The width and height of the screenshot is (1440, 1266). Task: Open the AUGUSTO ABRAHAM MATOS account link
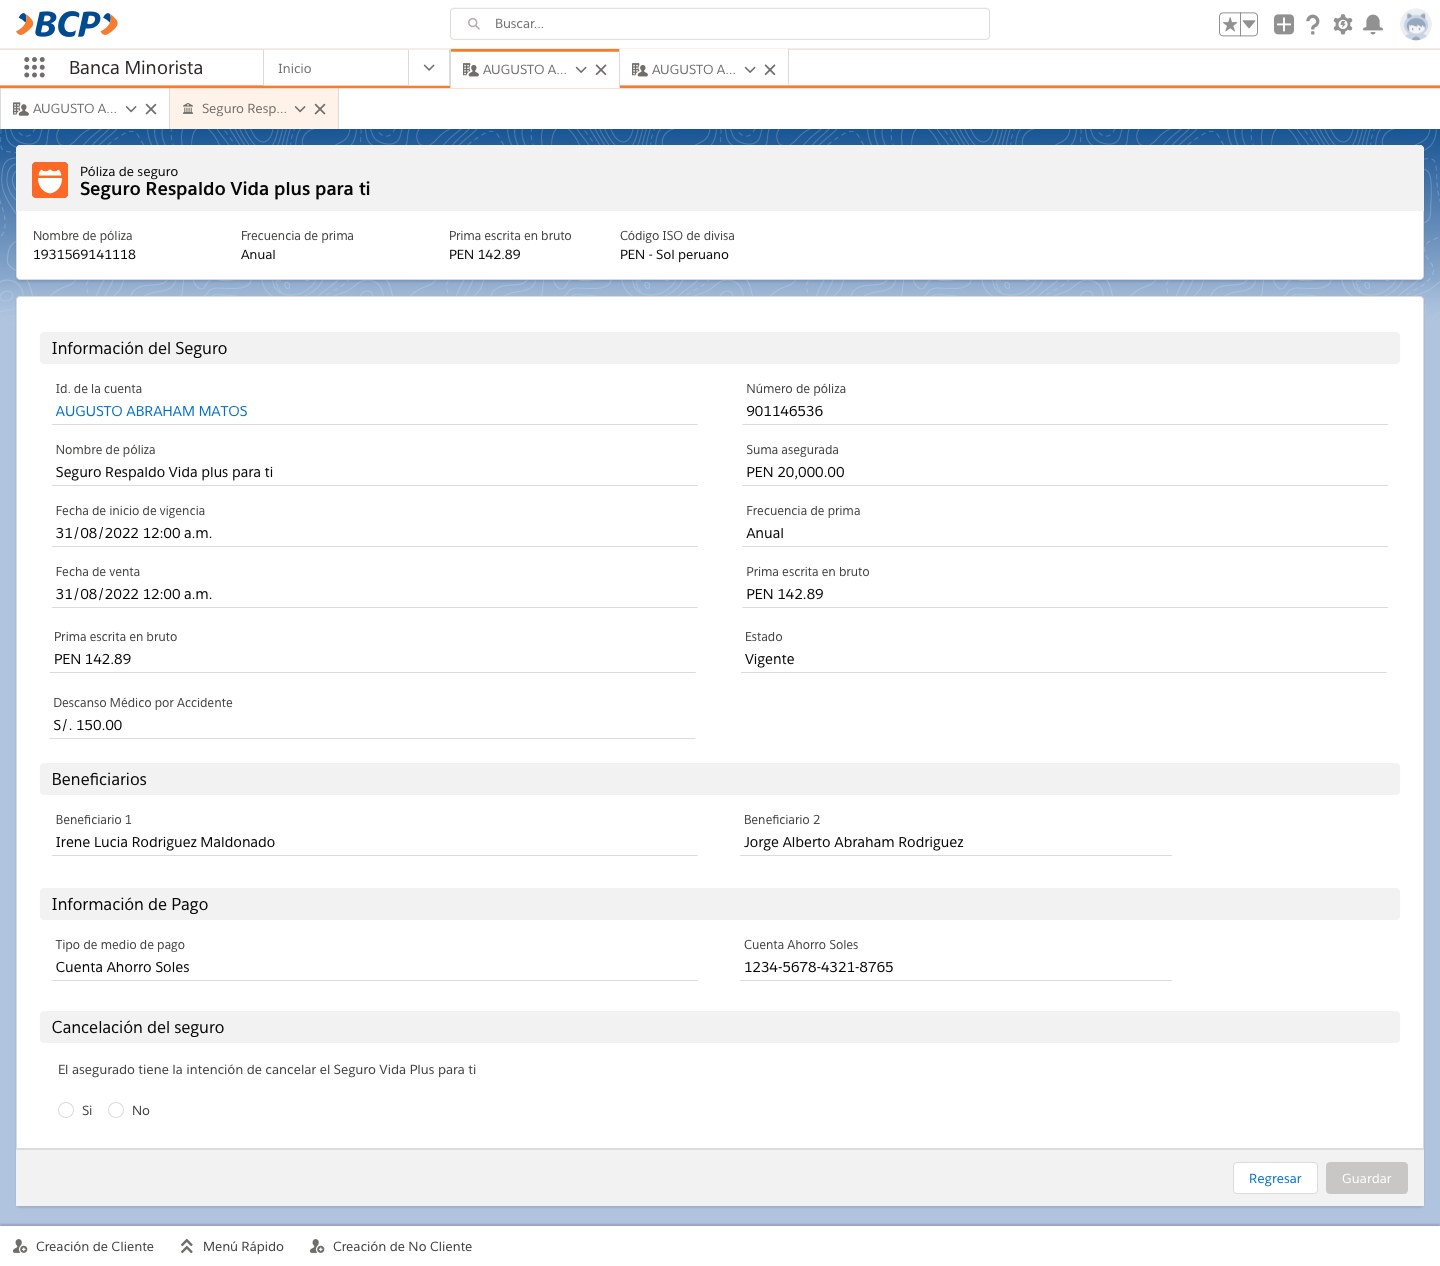click(151, 411)
